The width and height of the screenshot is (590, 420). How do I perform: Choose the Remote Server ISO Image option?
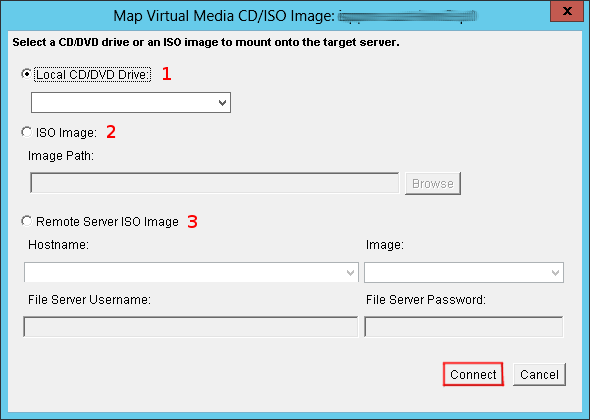pos(26,221)
